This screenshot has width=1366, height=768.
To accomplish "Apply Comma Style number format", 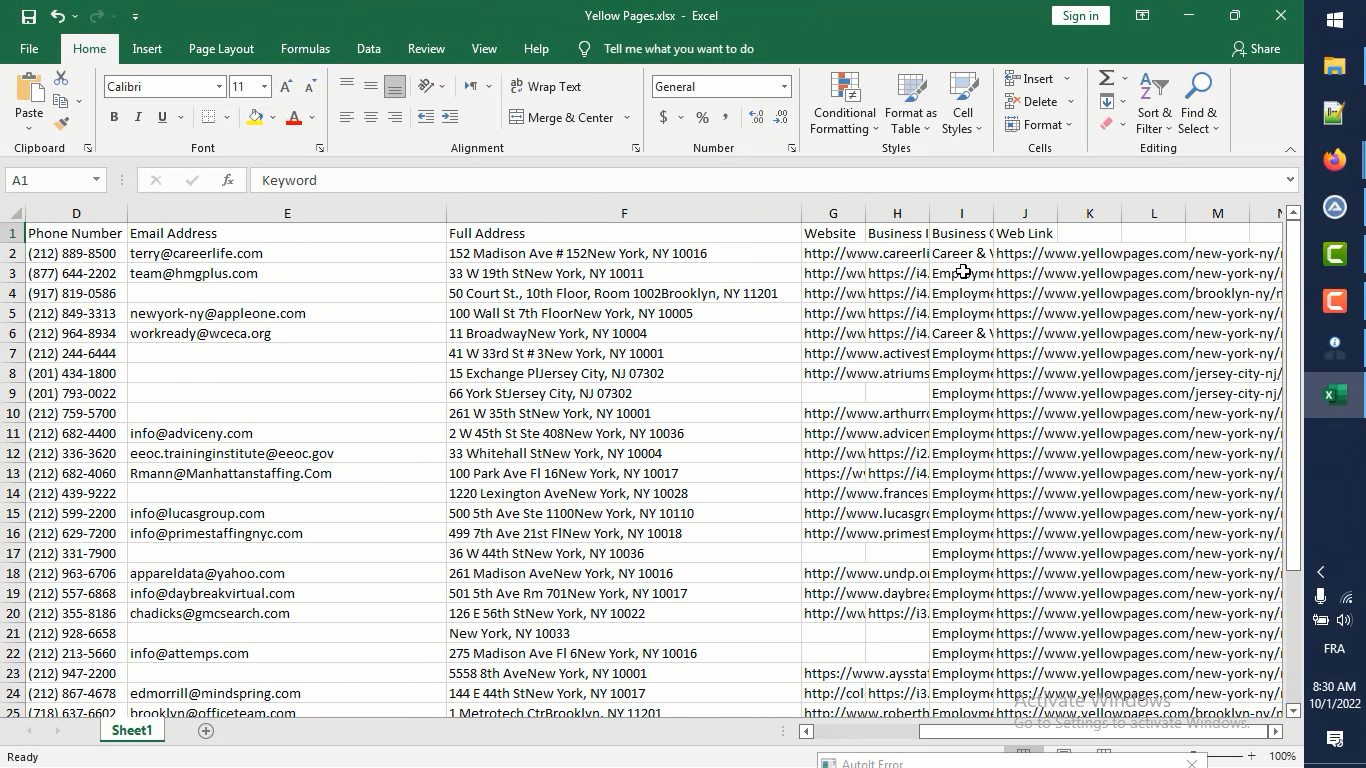I will click(726, 118).
